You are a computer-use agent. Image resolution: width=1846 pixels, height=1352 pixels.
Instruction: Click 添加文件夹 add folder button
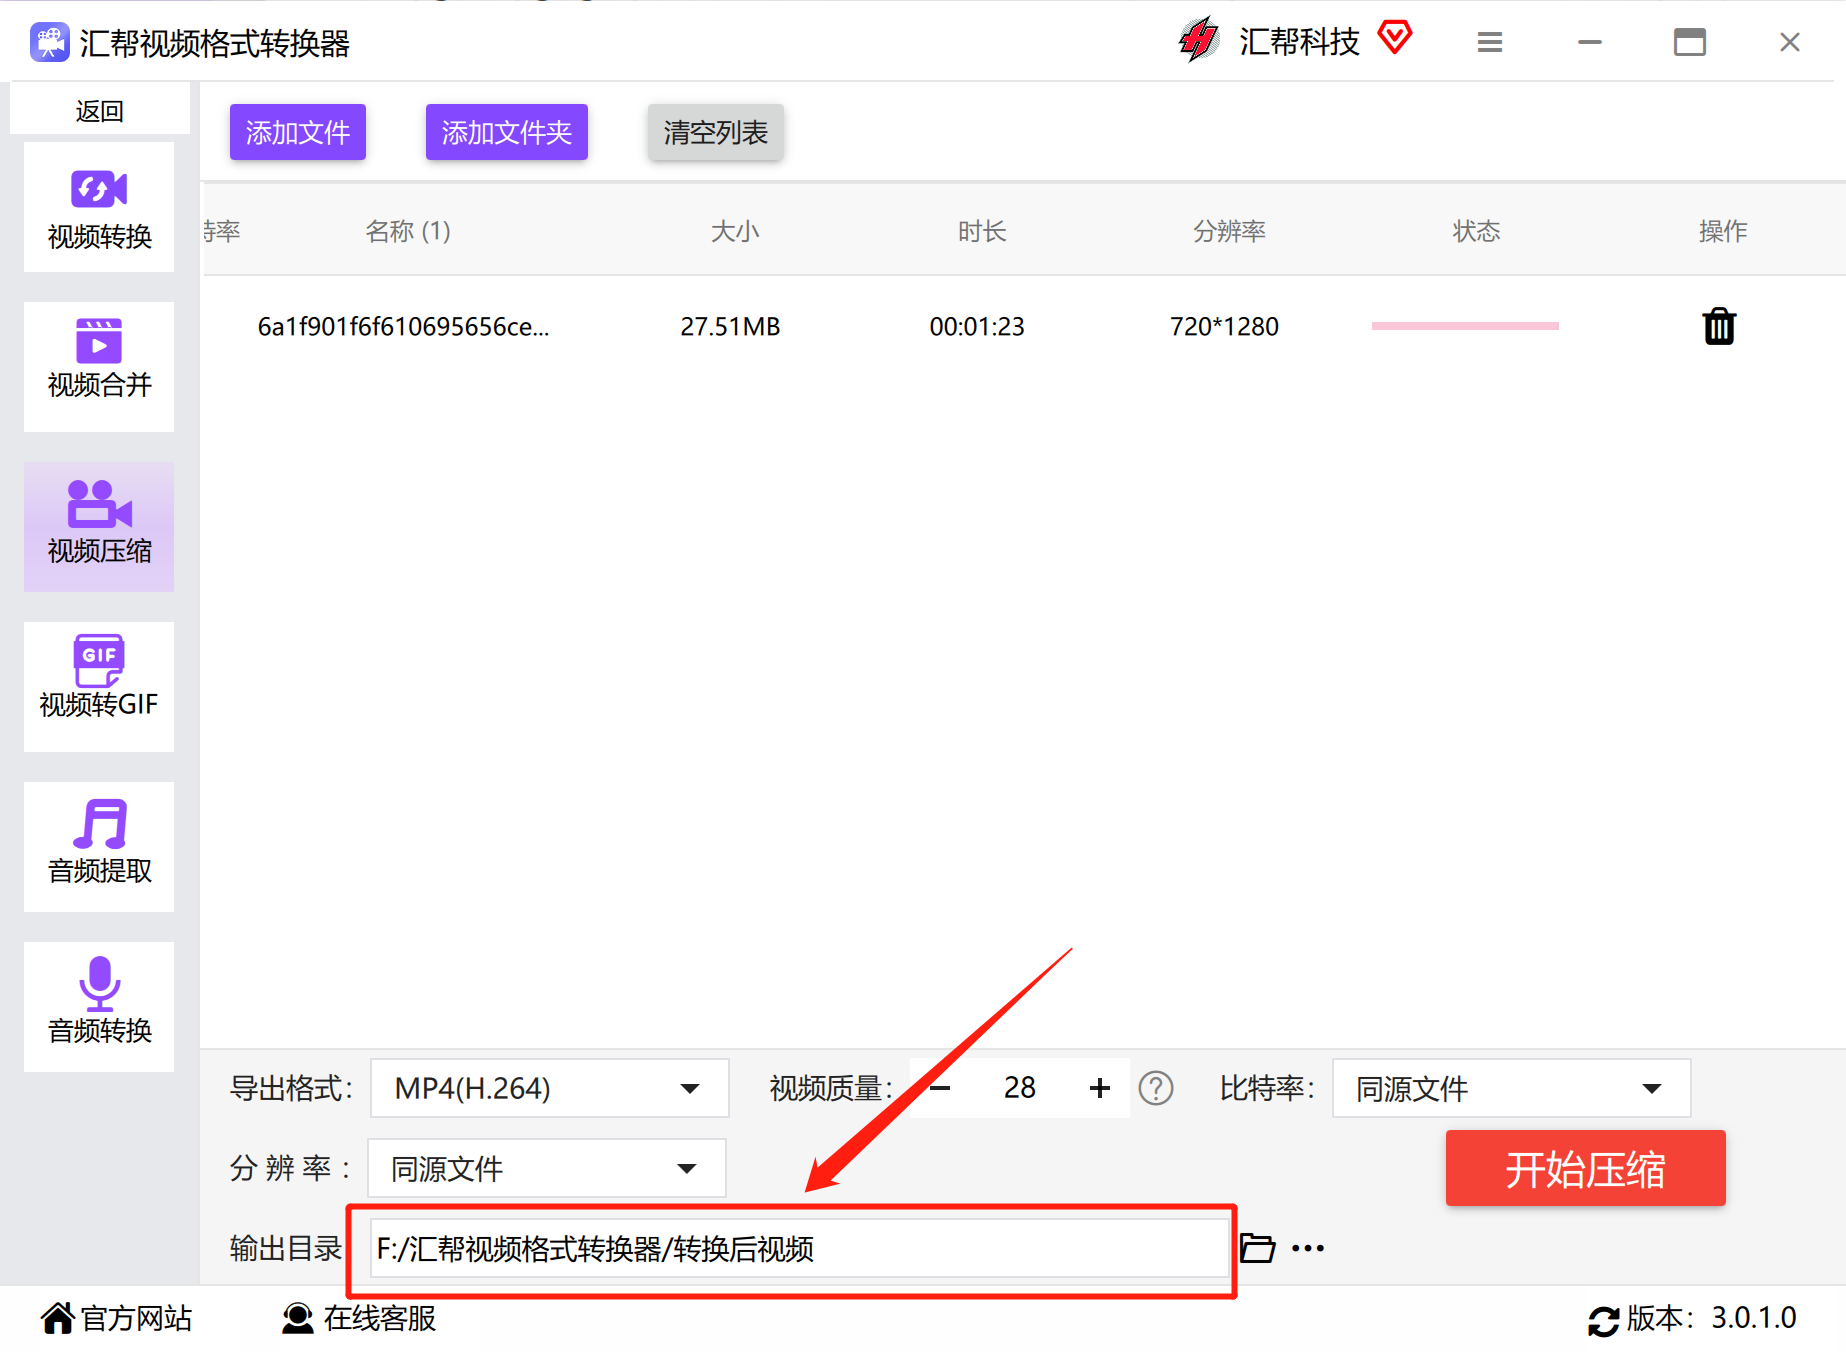[x=507, y=132]
